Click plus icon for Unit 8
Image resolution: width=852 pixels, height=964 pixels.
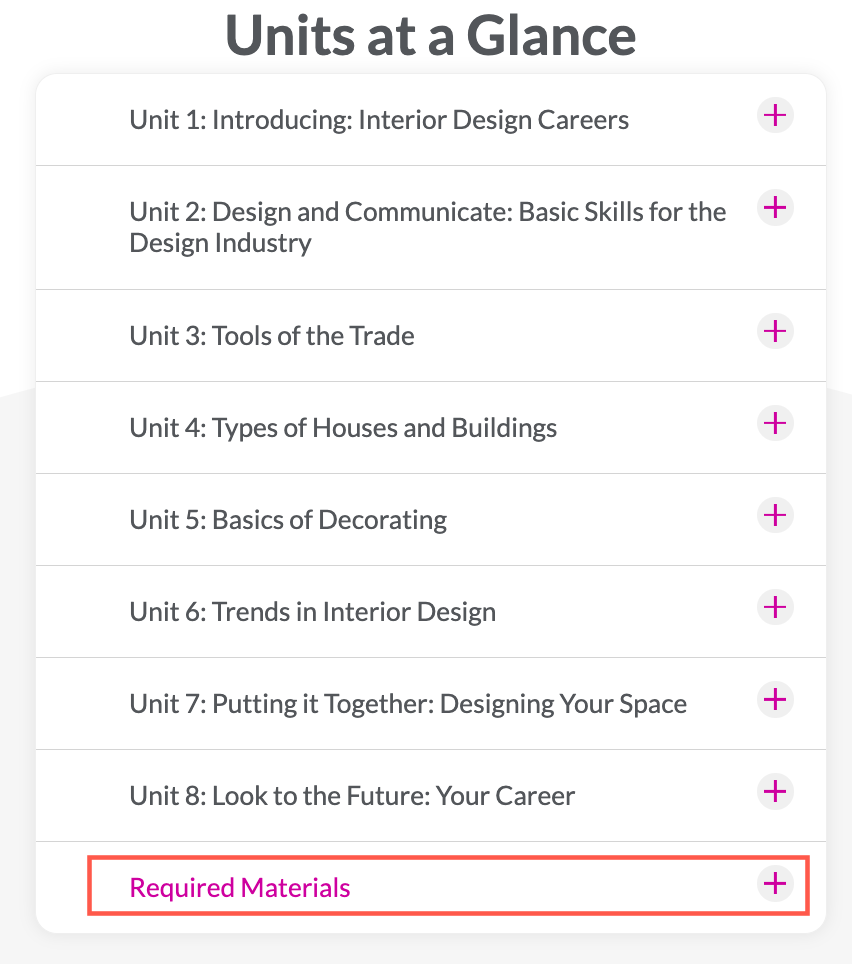775,791
